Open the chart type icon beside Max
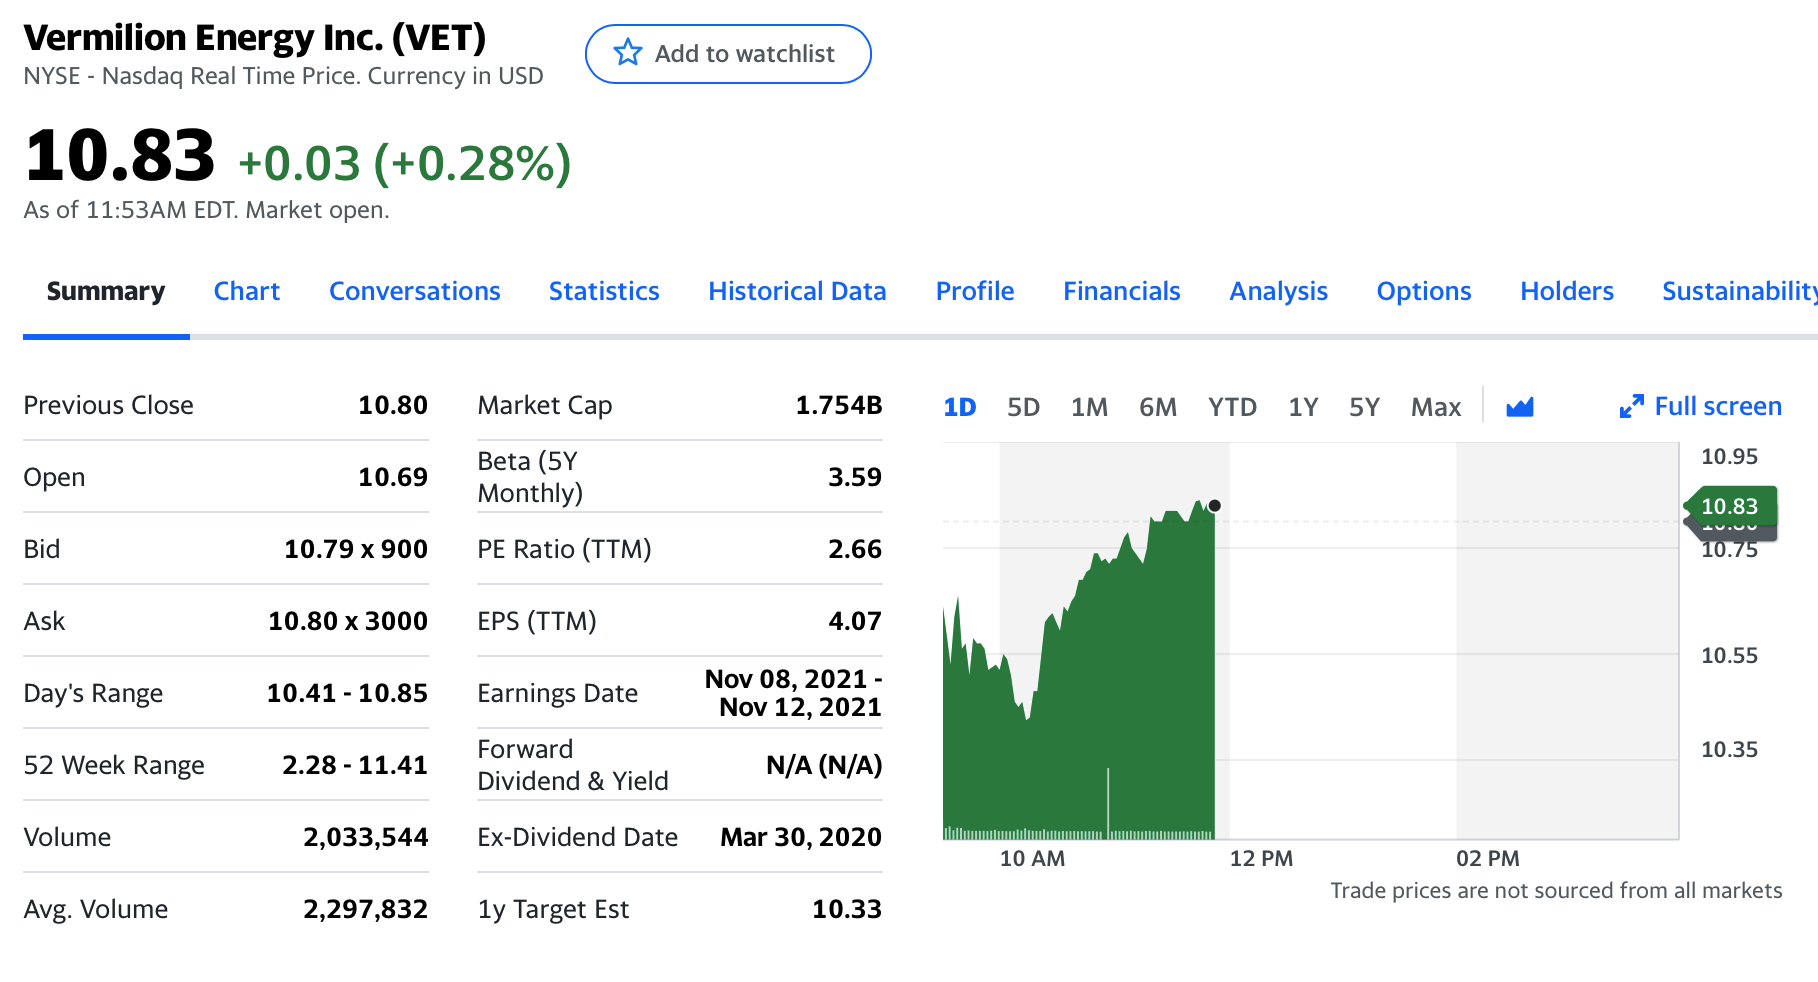 pos(1520,407)
